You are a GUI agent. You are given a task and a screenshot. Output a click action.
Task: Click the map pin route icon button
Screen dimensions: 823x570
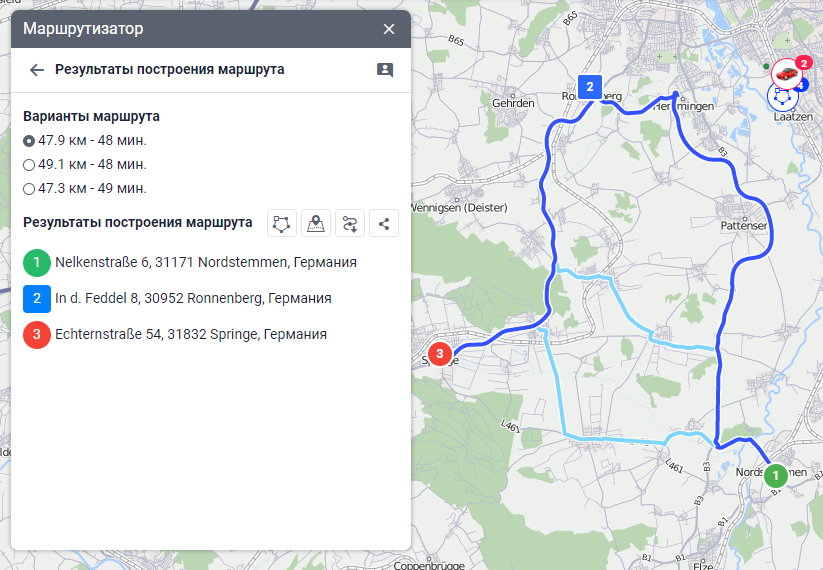pyautogui.click(x=316, y=223)
